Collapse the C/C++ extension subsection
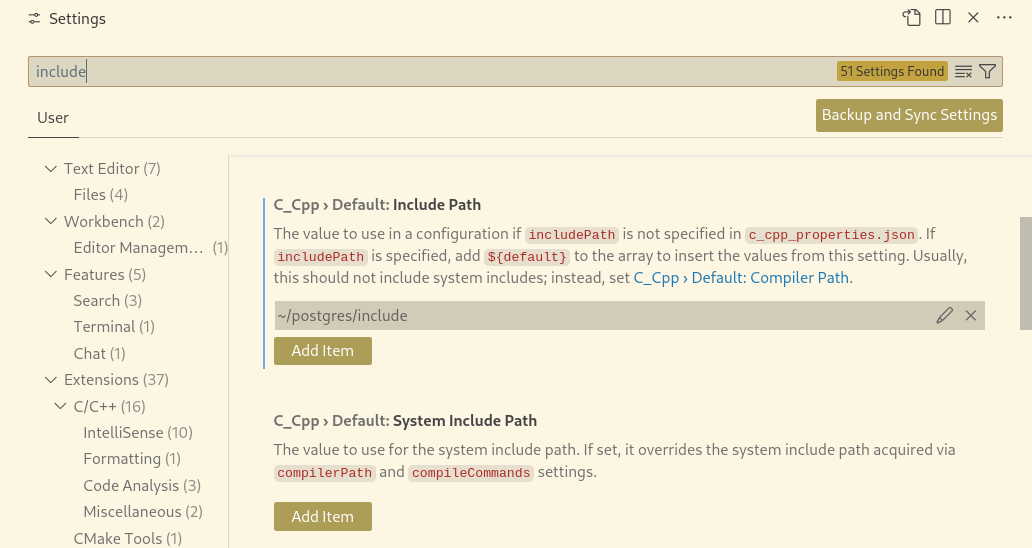 click(61, 406)
